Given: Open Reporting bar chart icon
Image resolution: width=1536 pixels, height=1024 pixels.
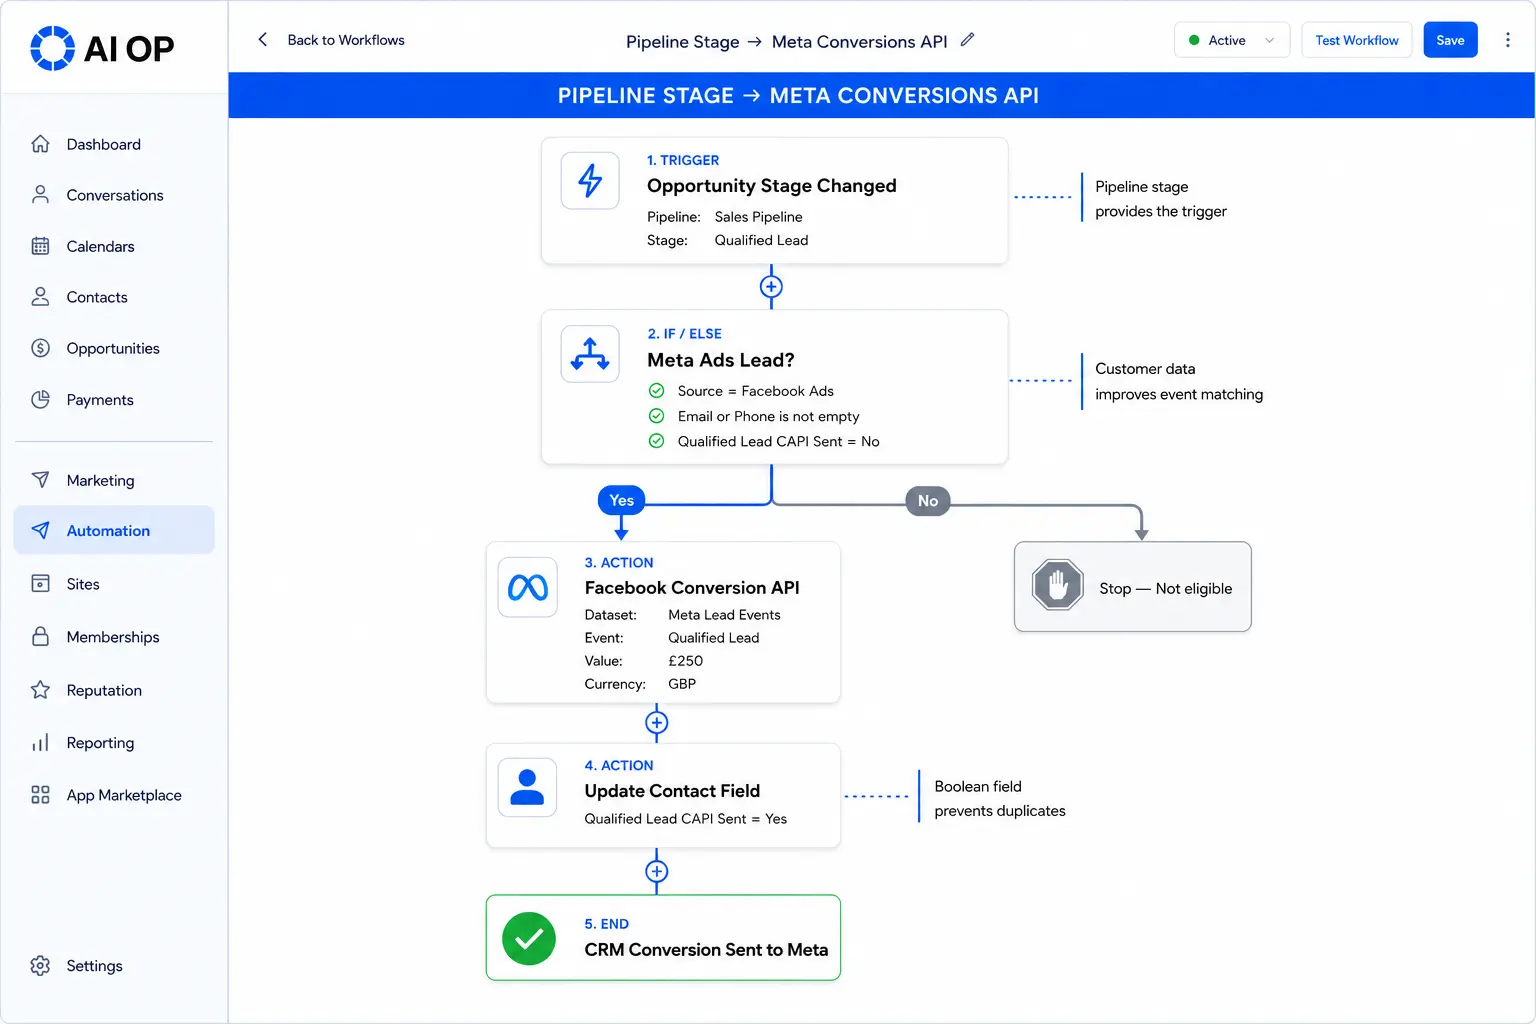Looking at the screenshot, I should (x=40, y=743).
